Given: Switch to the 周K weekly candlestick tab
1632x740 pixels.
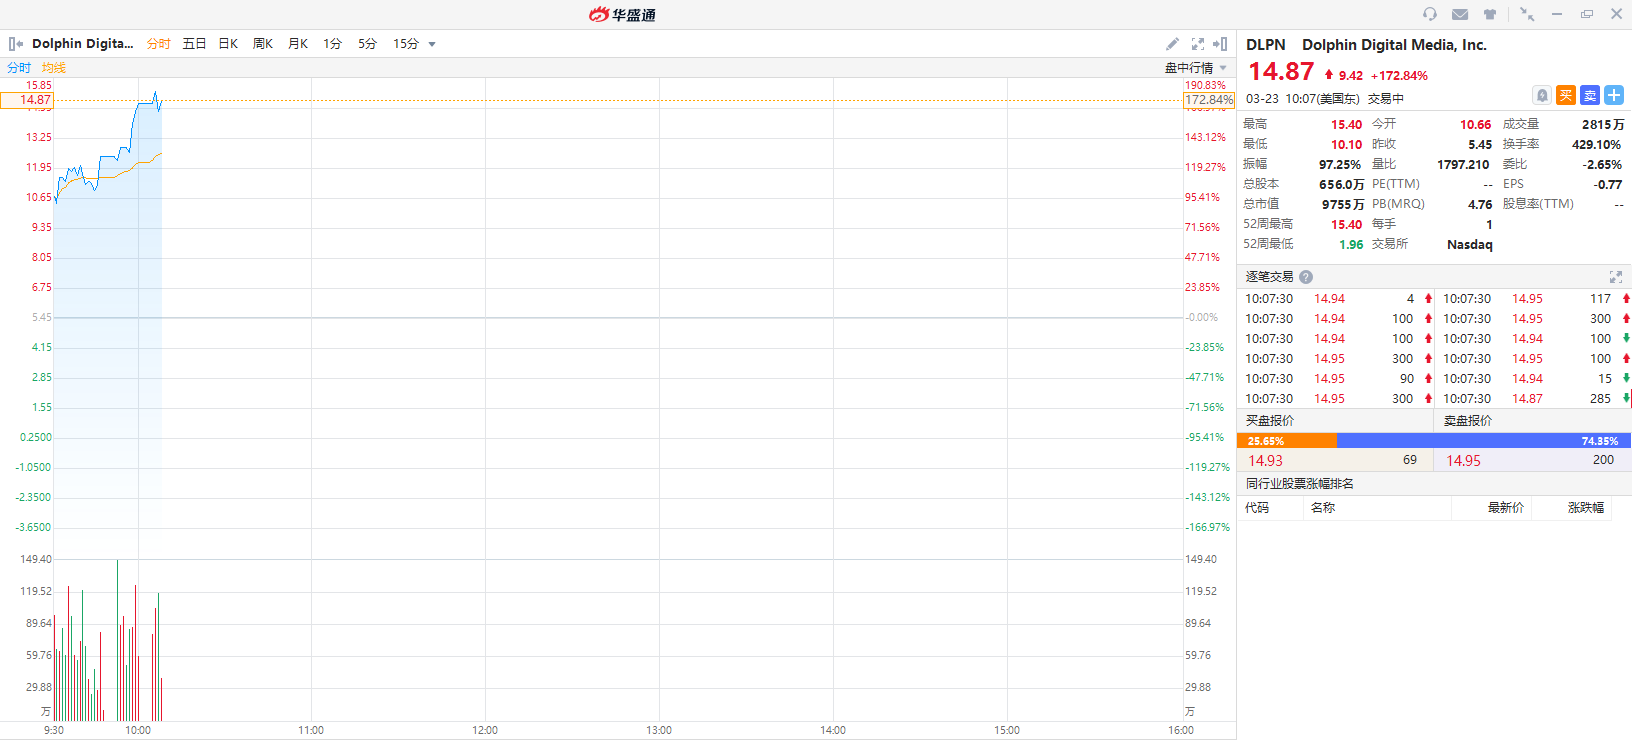Looking at the screenshot, I should tap(263, 44).
